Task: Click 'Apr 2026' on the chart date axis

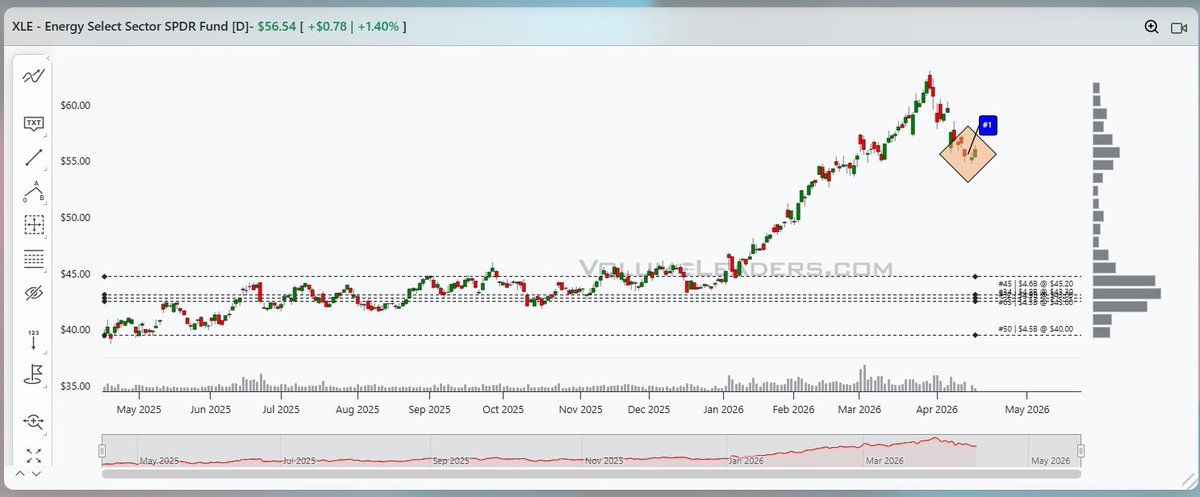Action: (937, 409)
